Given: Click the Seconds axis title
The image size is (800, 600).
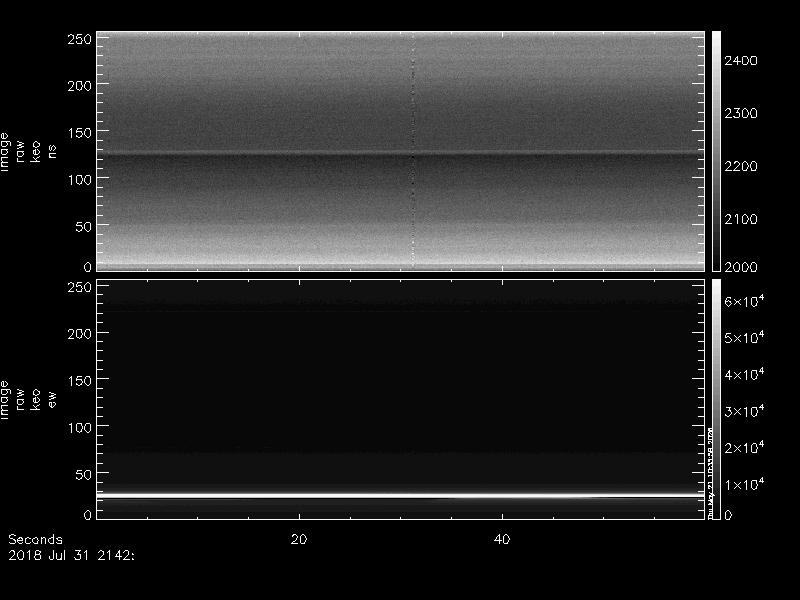Looking at the screenshot, I should coord(35,539).
